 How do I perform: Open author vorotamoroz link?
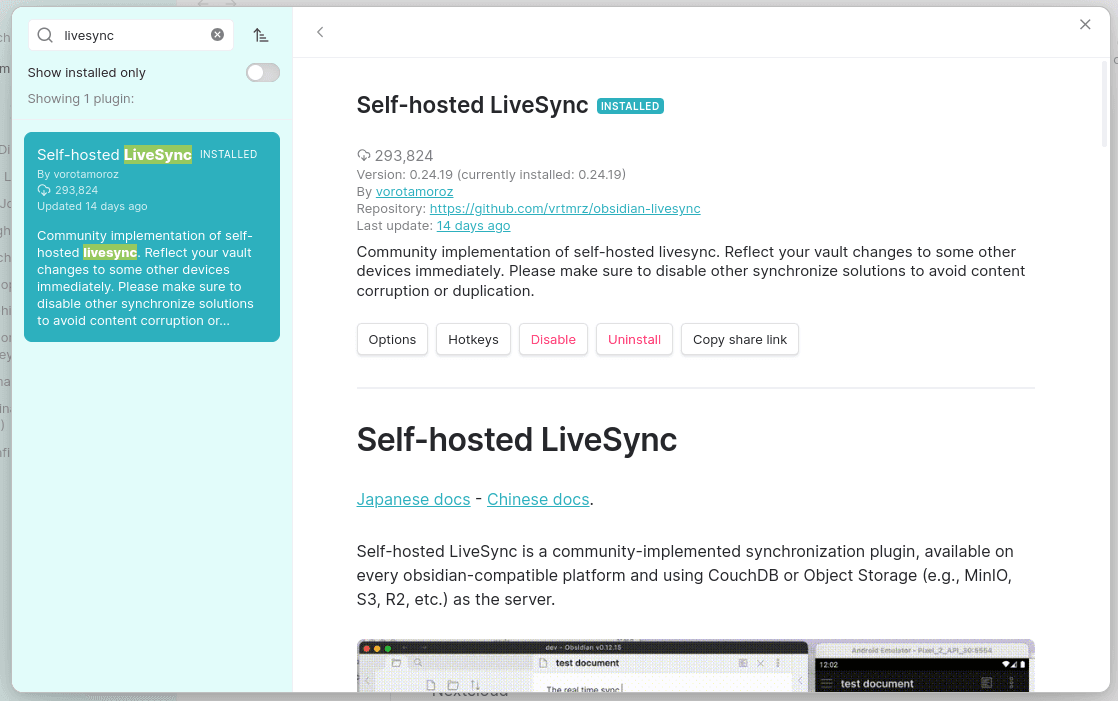pos(414,192)
